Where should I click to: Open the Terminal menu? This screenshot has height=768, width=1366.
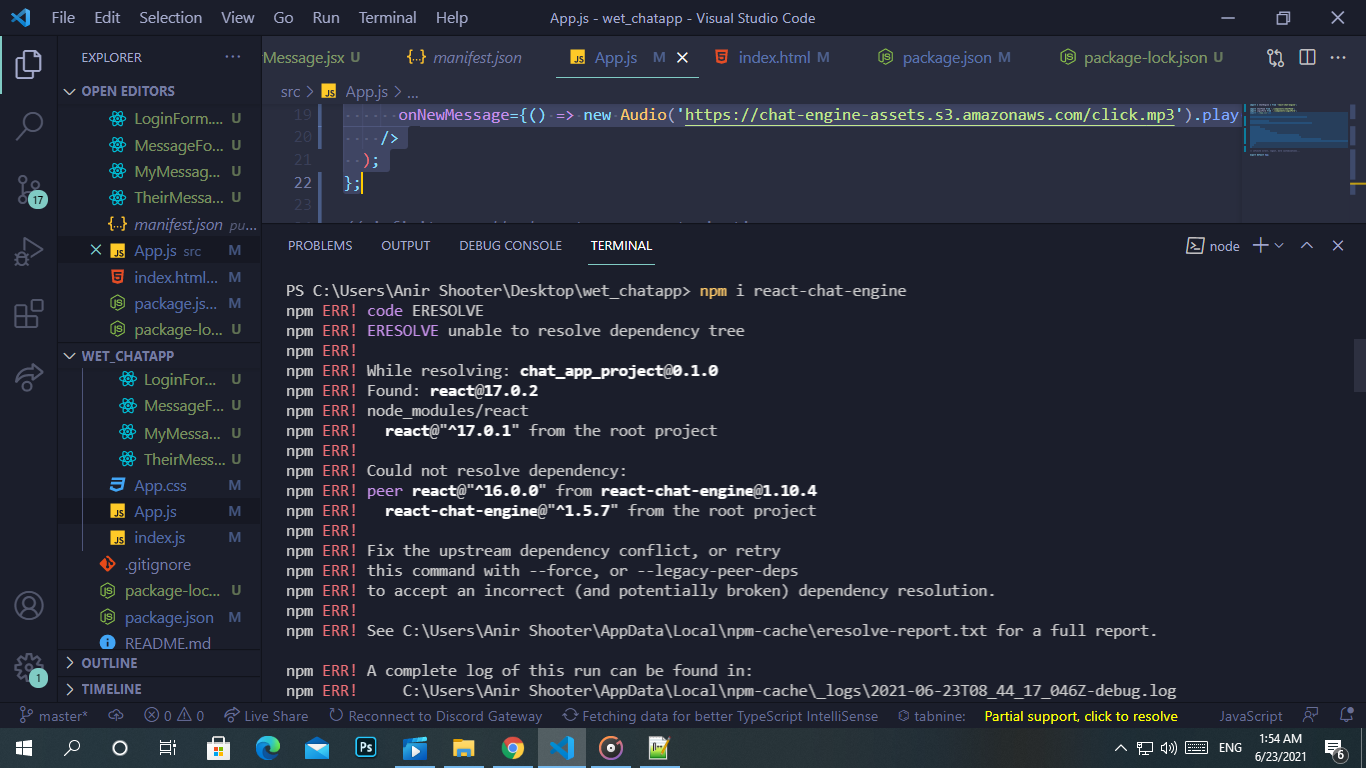click(387, 17)
